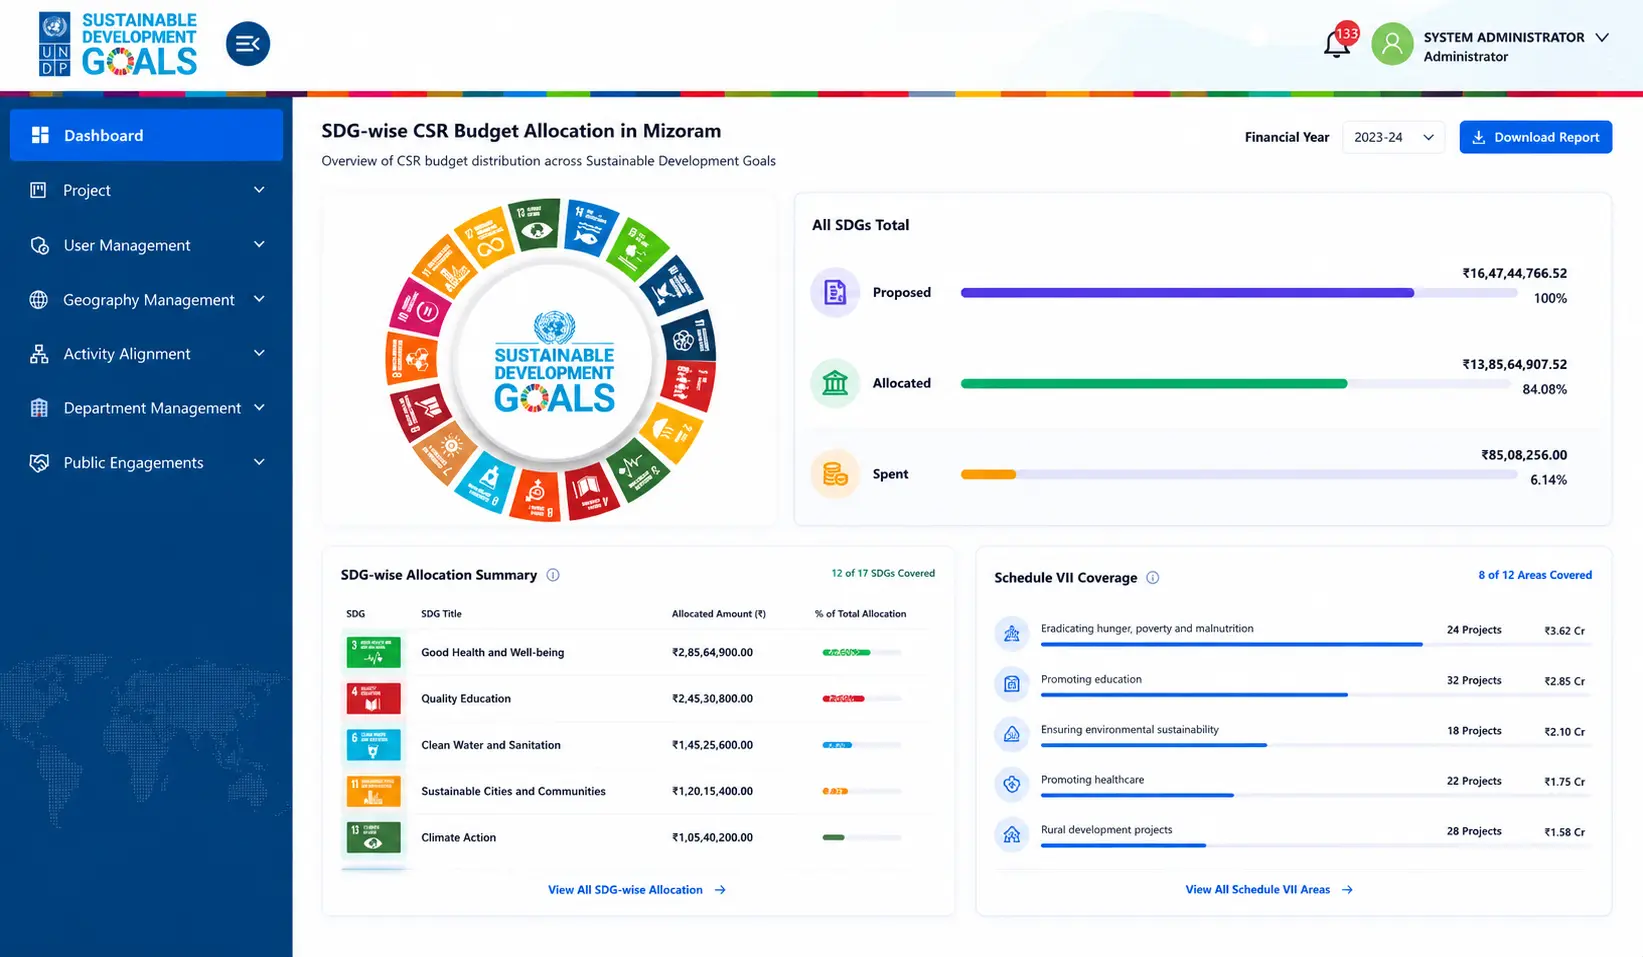Click the ₹2.85 Cr value text
The width and height of the screenshot is (1643, 957).
tap(1564, 681)
